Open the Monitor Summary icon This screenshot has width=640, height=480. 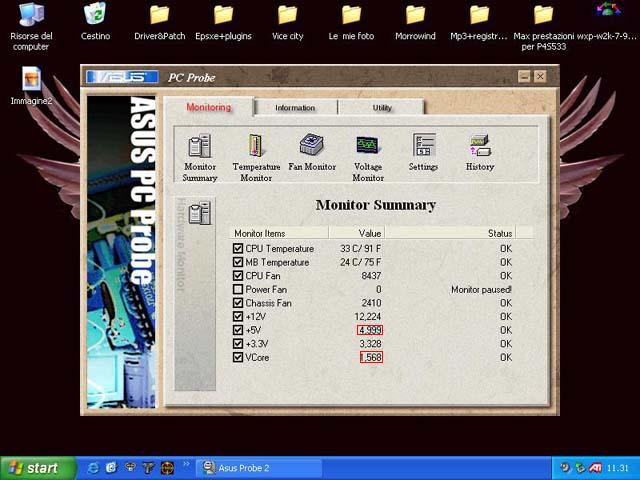point(200,146)
